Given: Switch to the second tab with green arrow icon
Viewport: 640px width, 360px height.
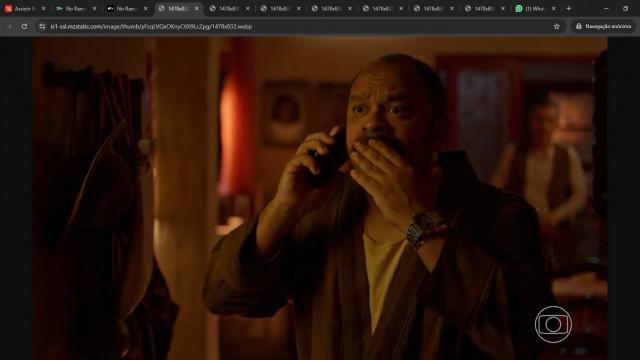Looking at the screenshot, I should point(72,9).
